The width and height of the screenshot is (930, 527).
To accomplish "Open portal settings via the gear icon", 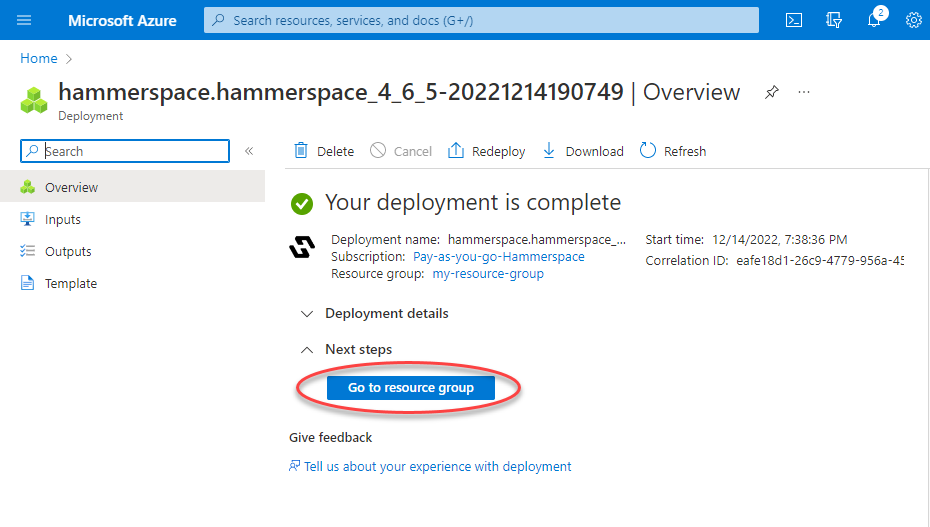I will [x=913, y=20].
